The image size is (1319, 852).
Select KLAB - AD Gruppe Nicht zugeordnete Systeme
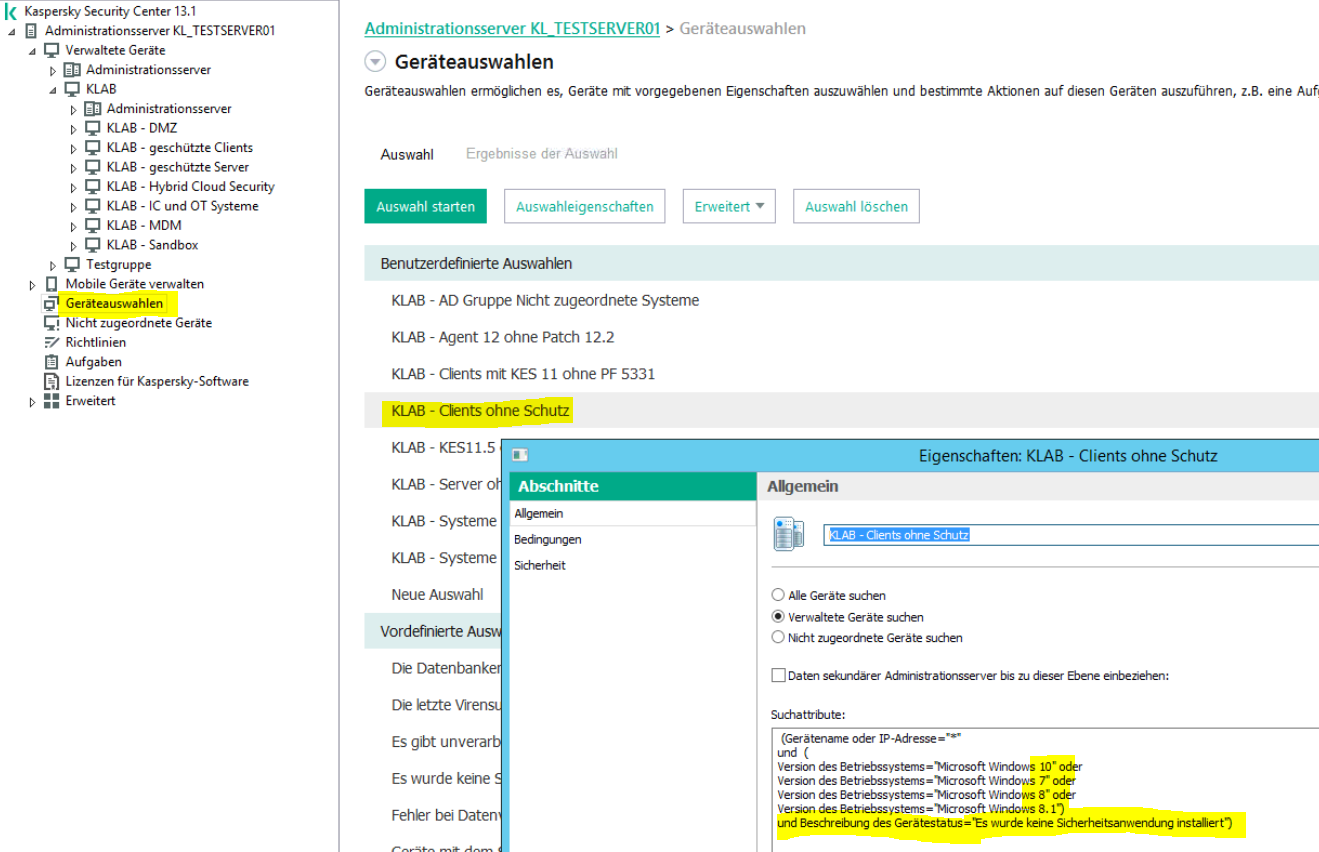tap(546, 300)
